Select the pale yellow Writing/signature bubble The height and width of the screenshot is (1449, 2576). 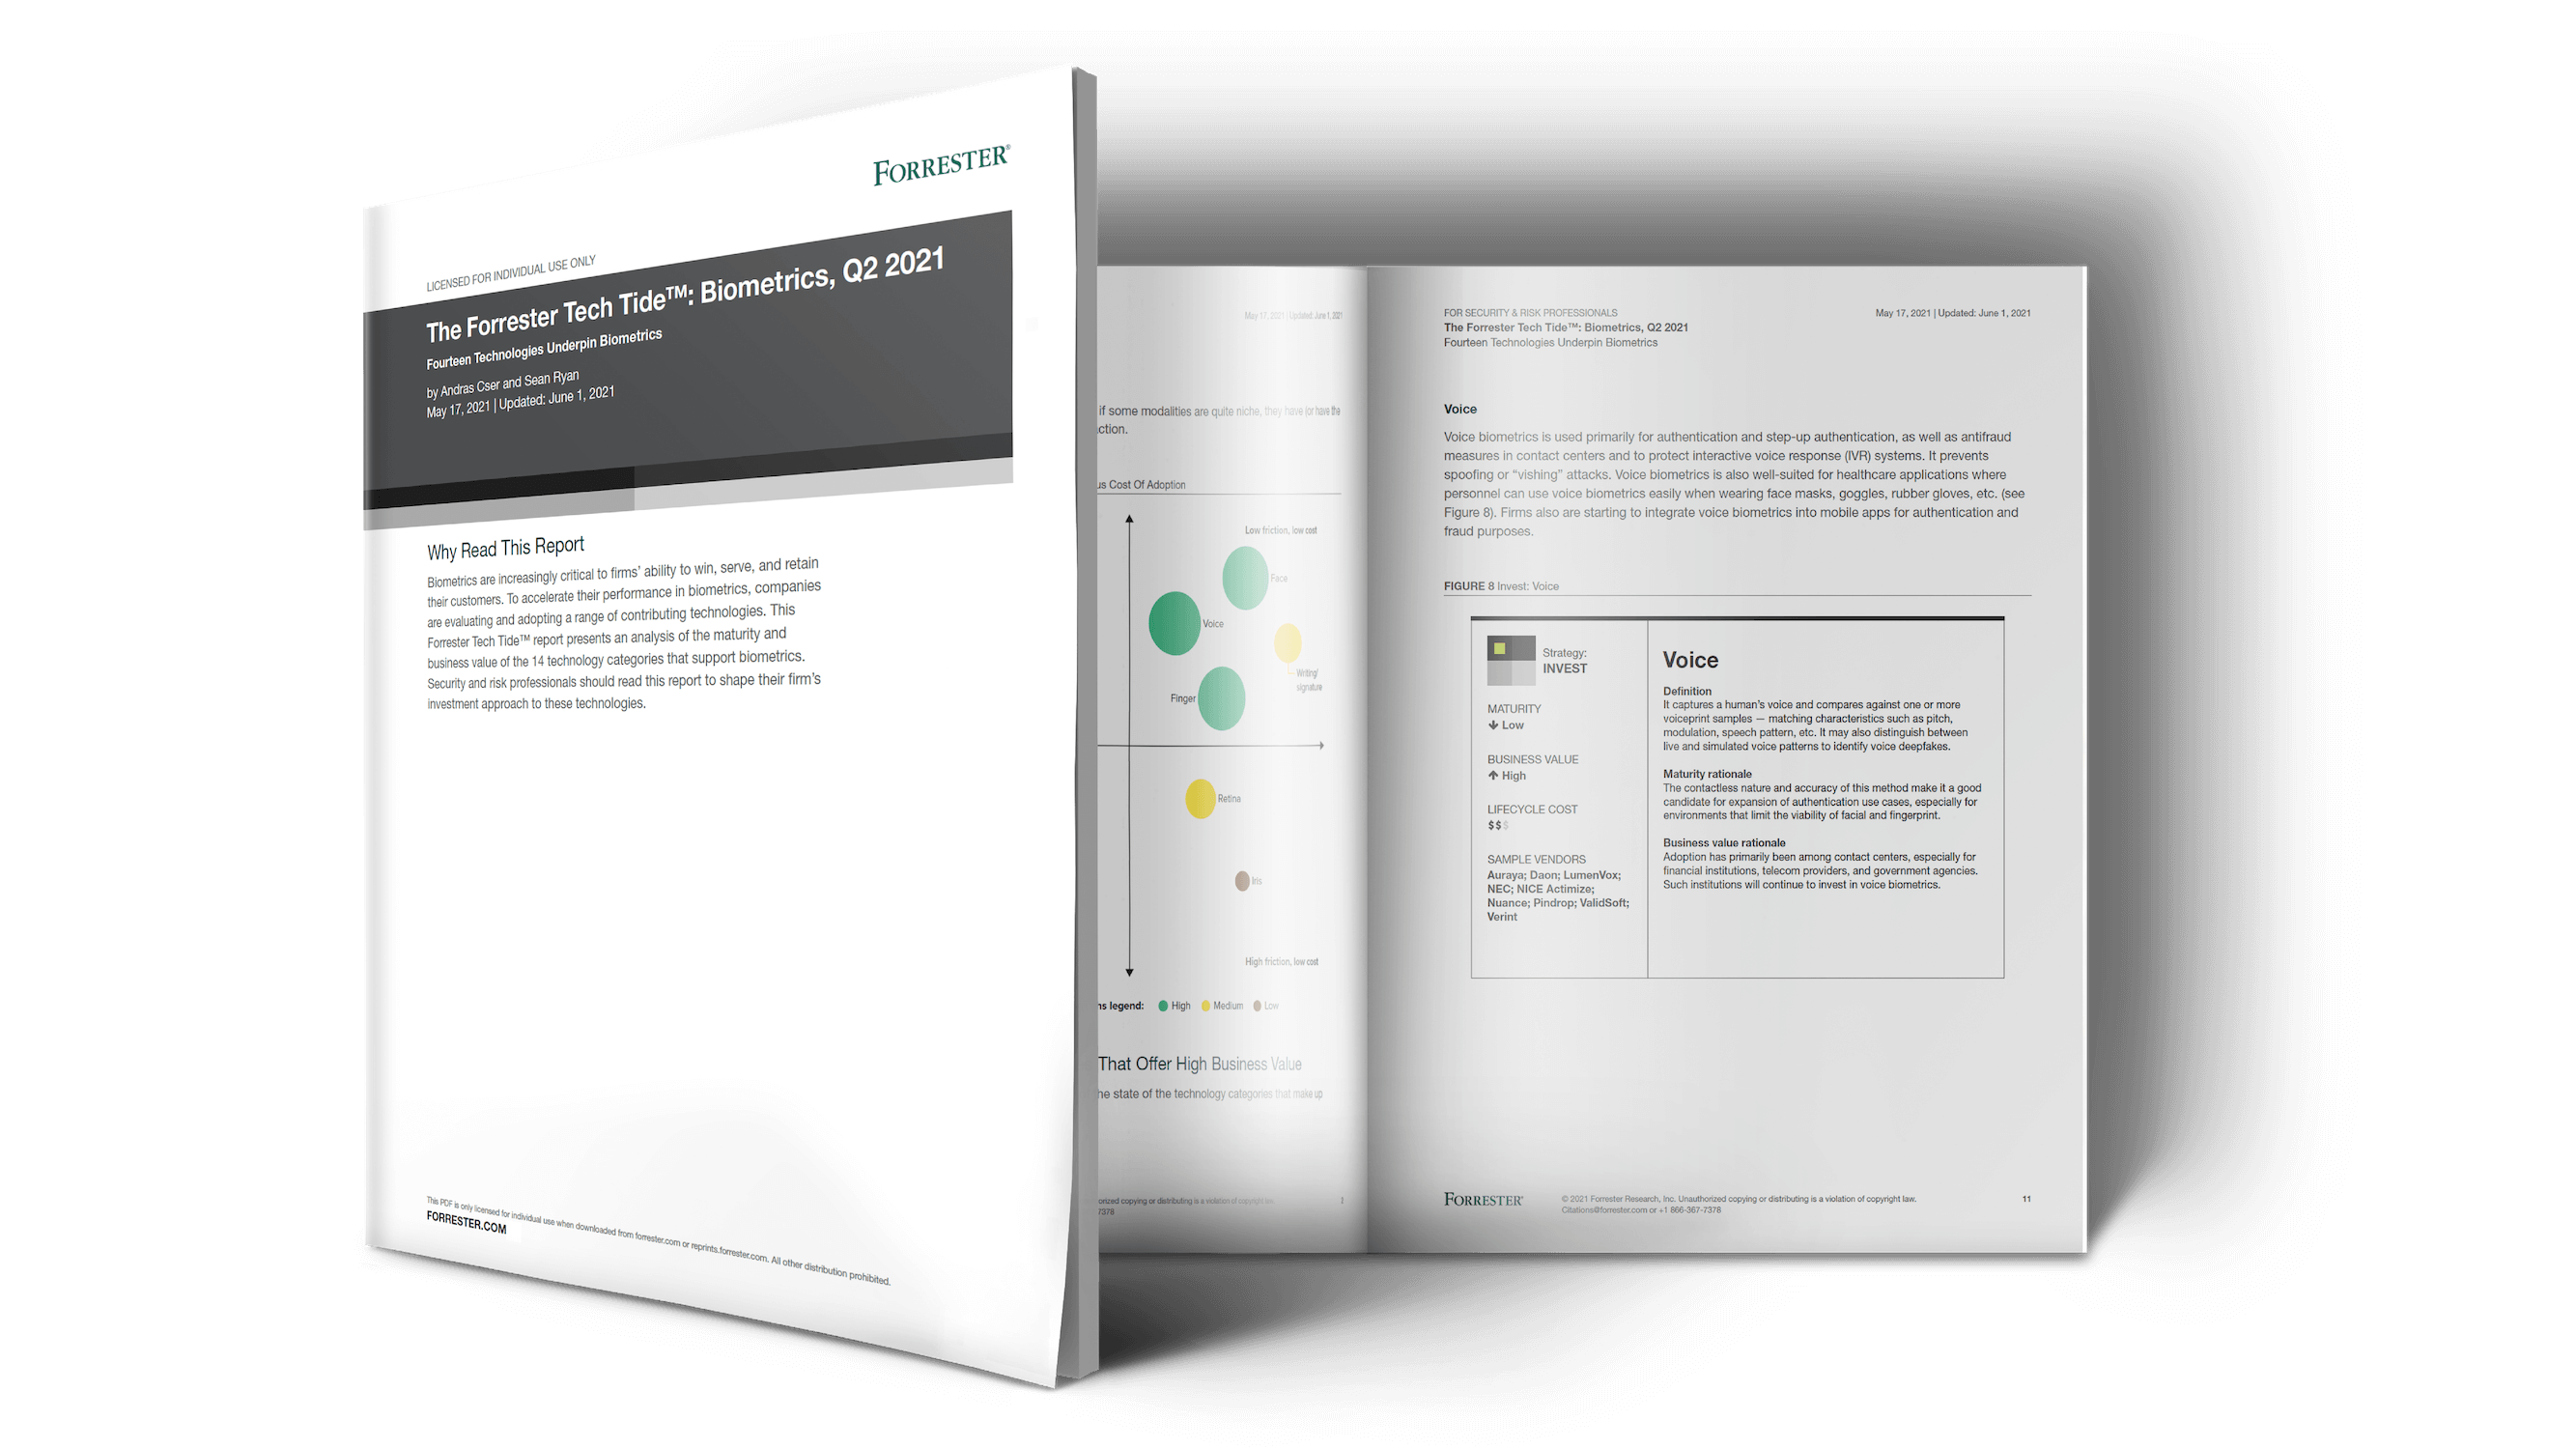pos(1287,642)
